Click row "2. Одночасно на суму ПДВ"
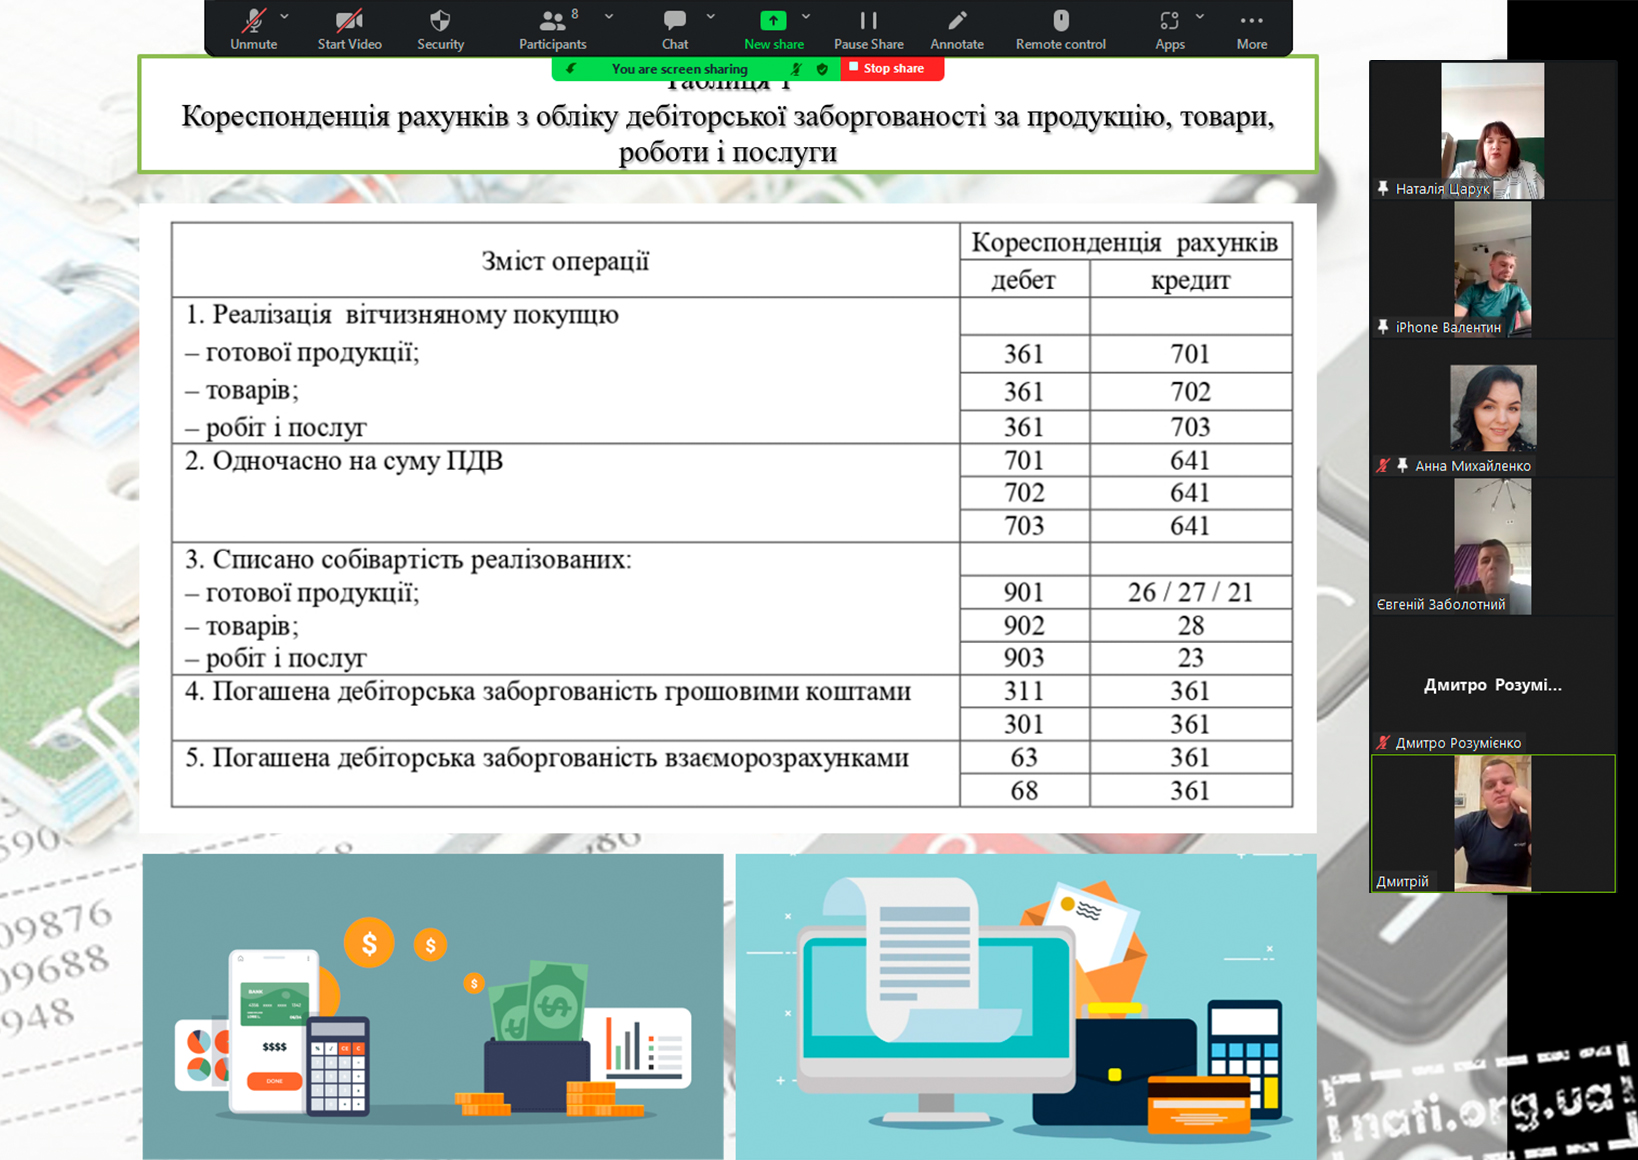Image resolution: width=1638 pixels, height=1160 pixels. click(x=565, y=493)
